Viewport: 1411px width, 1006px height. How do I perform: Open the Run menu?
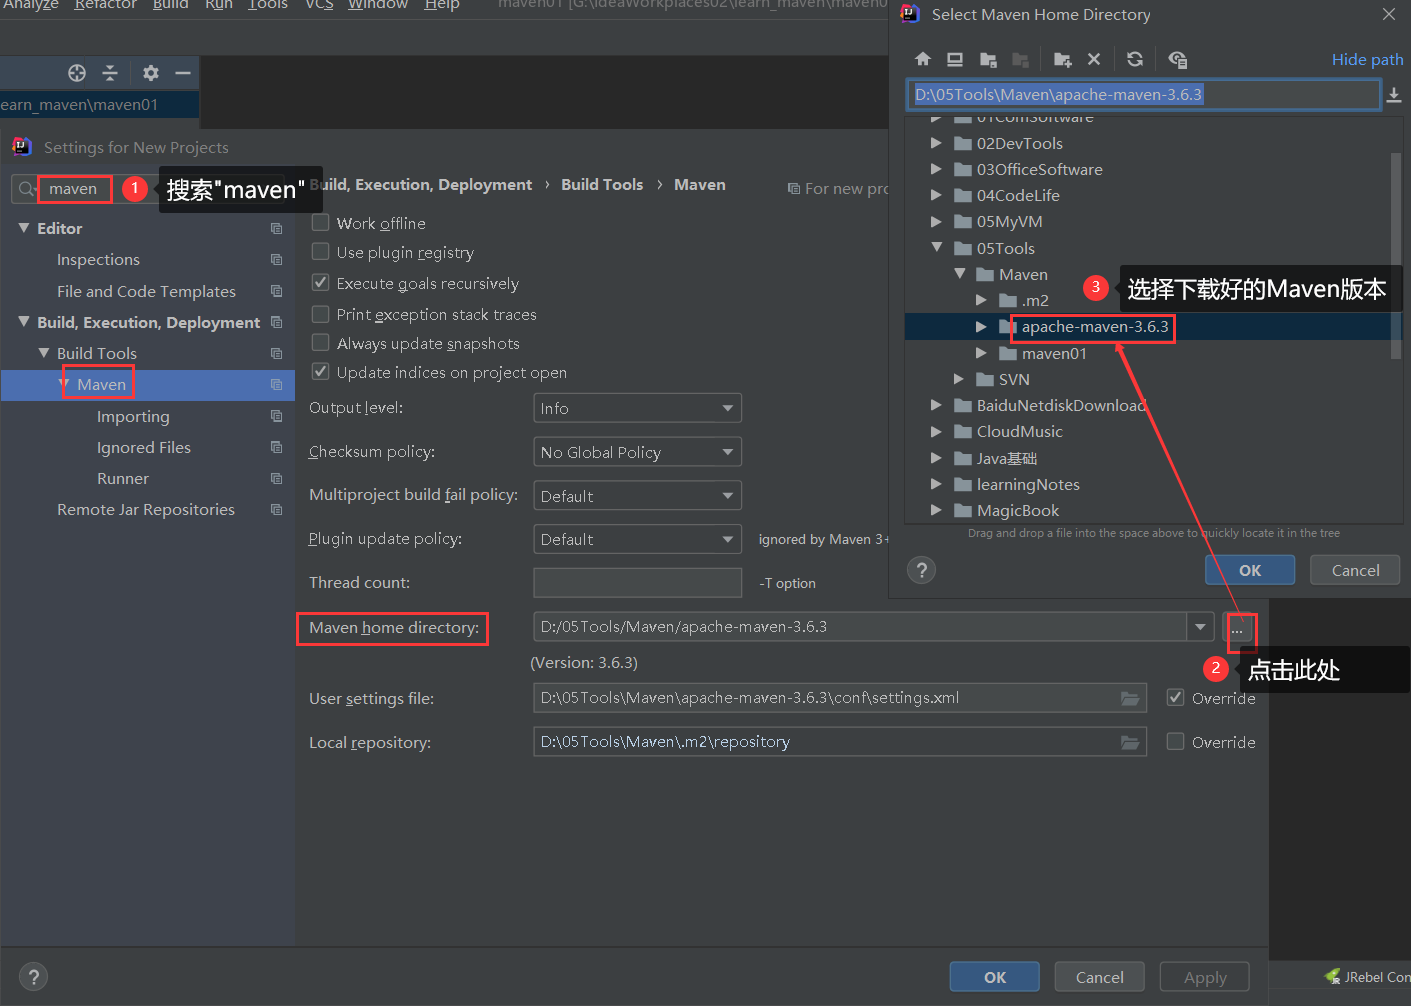(219, 5)
